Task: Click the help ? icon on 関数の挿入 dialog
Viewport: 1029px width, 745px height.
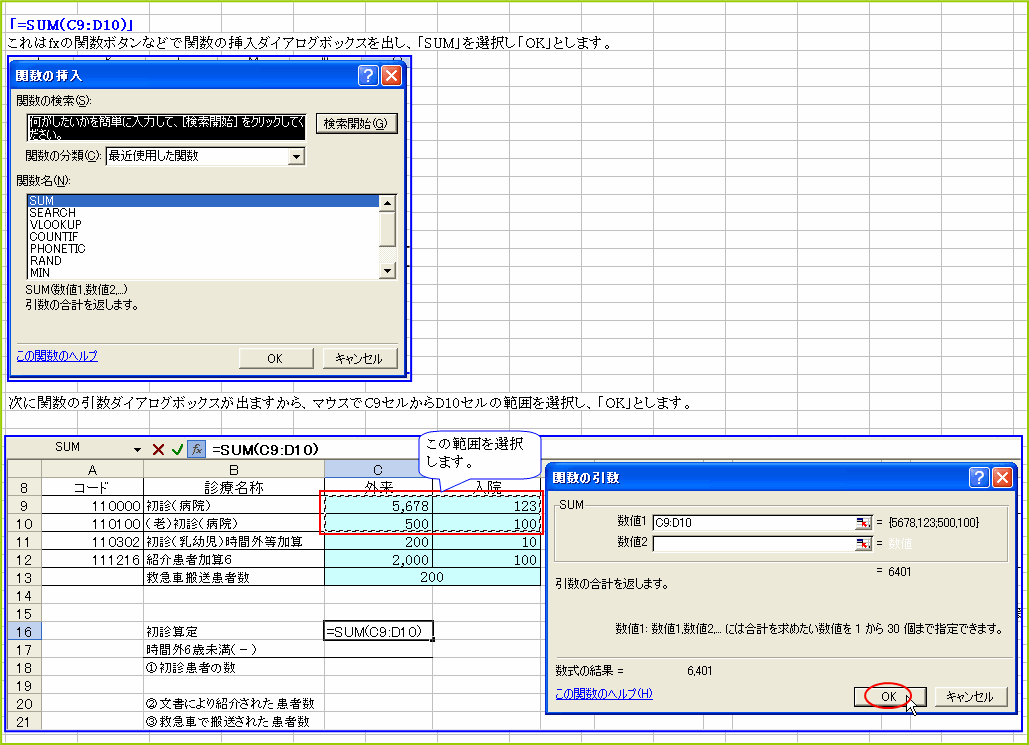Action: [368, 75]
